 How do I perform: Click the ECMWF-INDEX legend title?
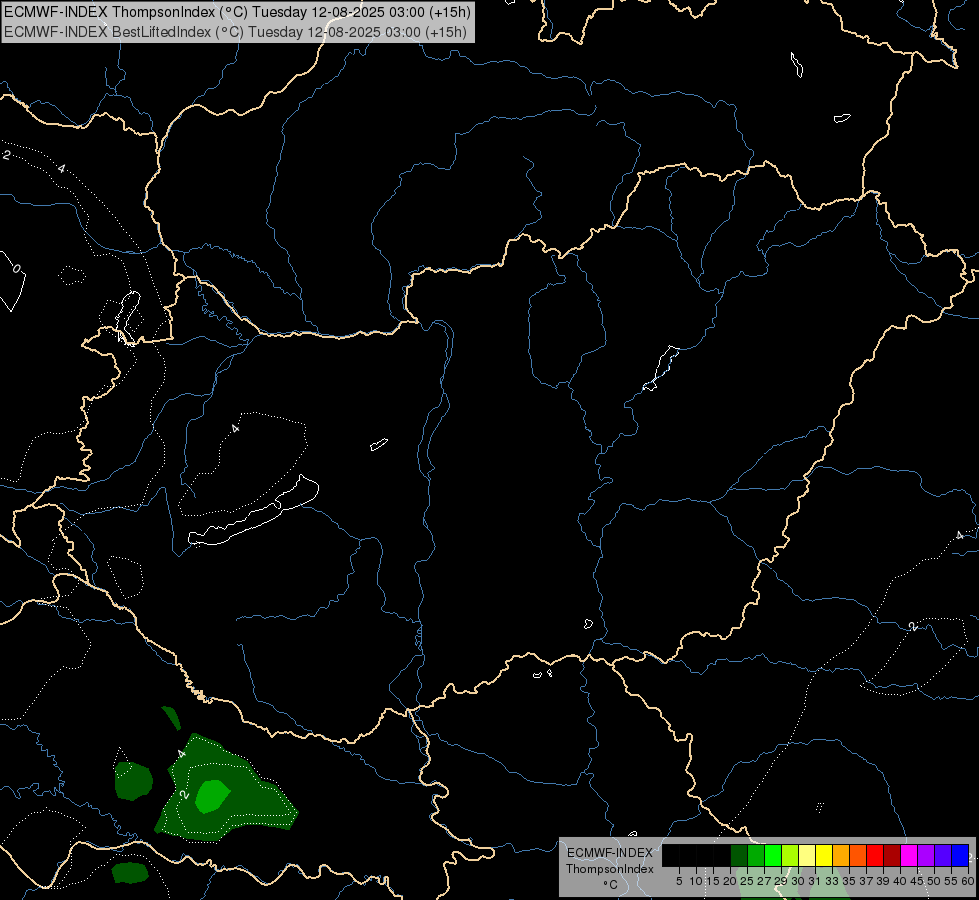[609, 853]
